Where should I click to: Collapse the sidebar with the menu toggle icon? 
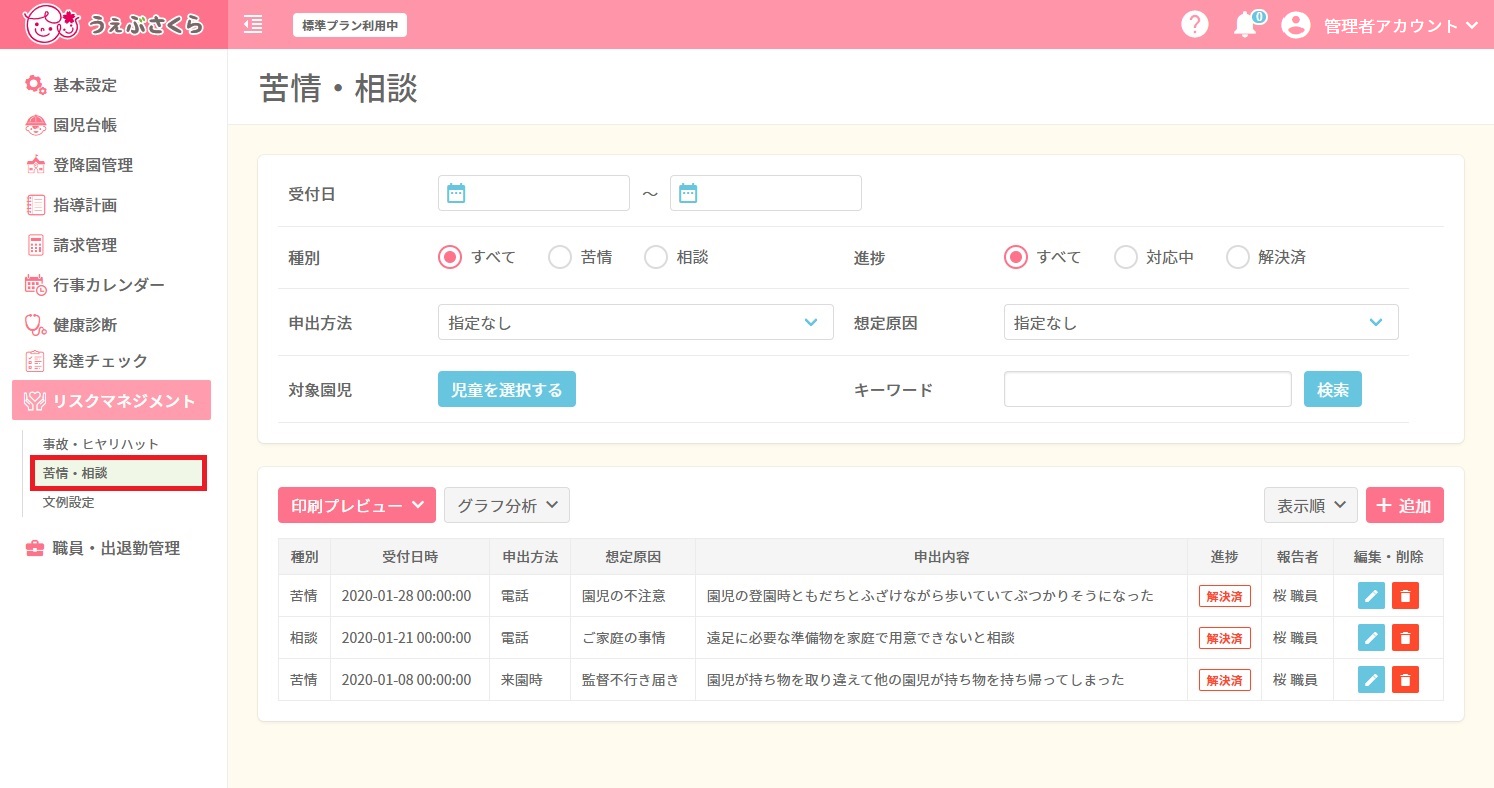253,24
